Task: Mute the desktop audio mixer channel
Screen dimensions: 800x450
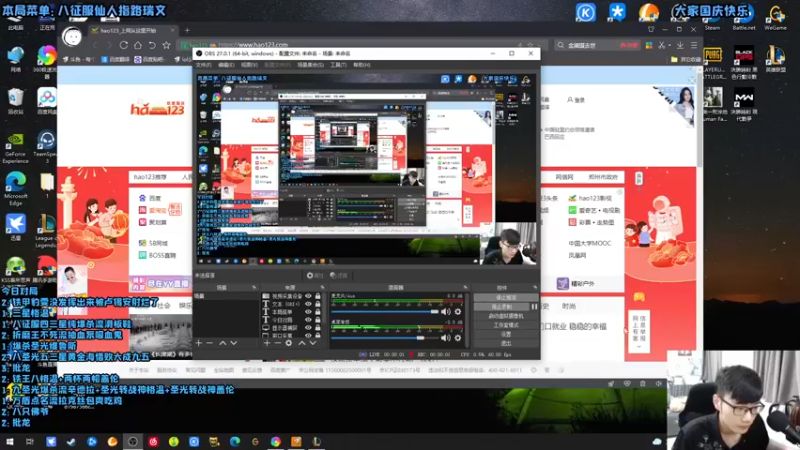Action: (x=446, y=337)
